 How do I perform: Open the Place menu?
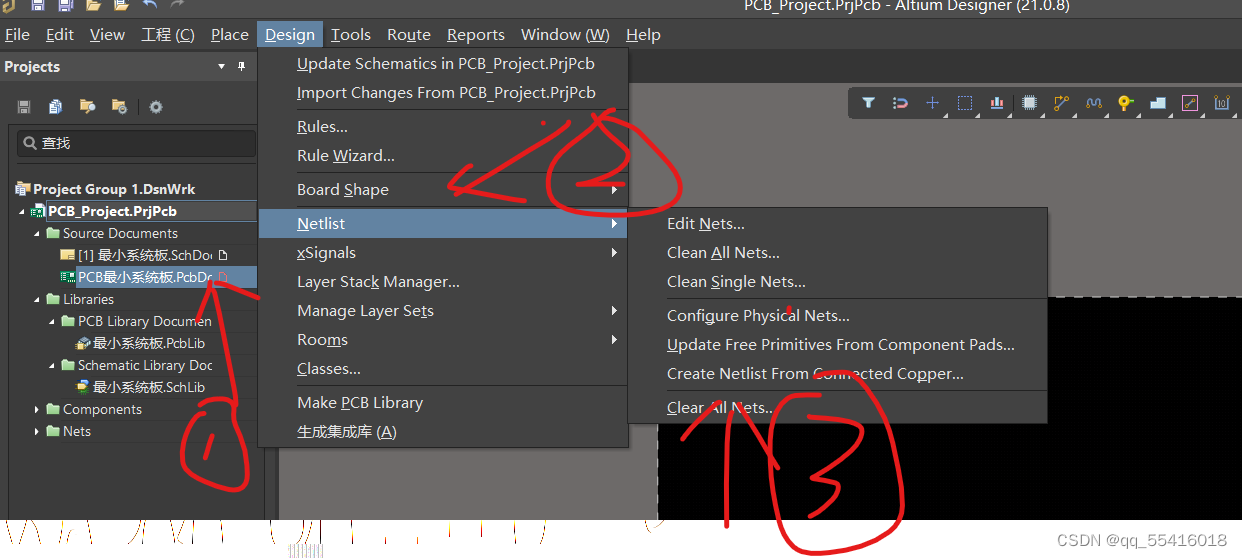point(230,35)
